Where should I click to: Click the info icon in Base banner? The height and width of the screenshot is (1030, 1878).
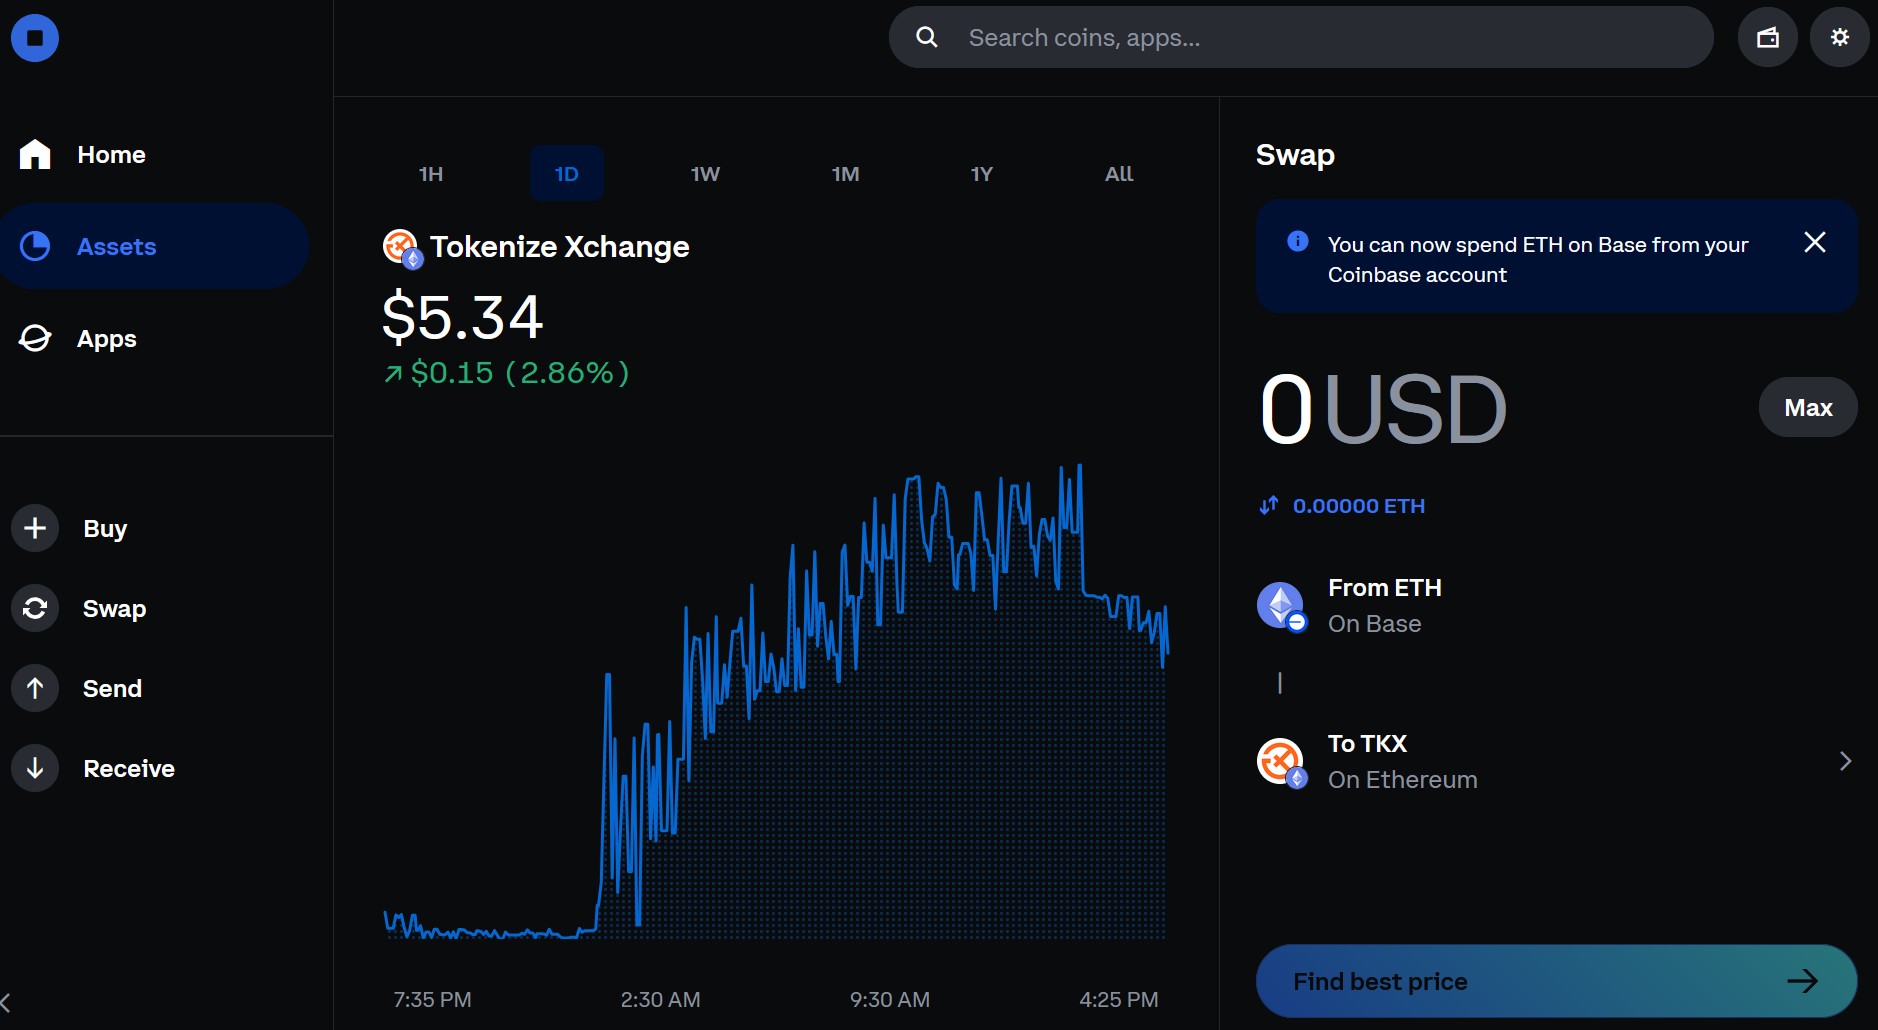pyautogui.click(x=1298, y=241)
